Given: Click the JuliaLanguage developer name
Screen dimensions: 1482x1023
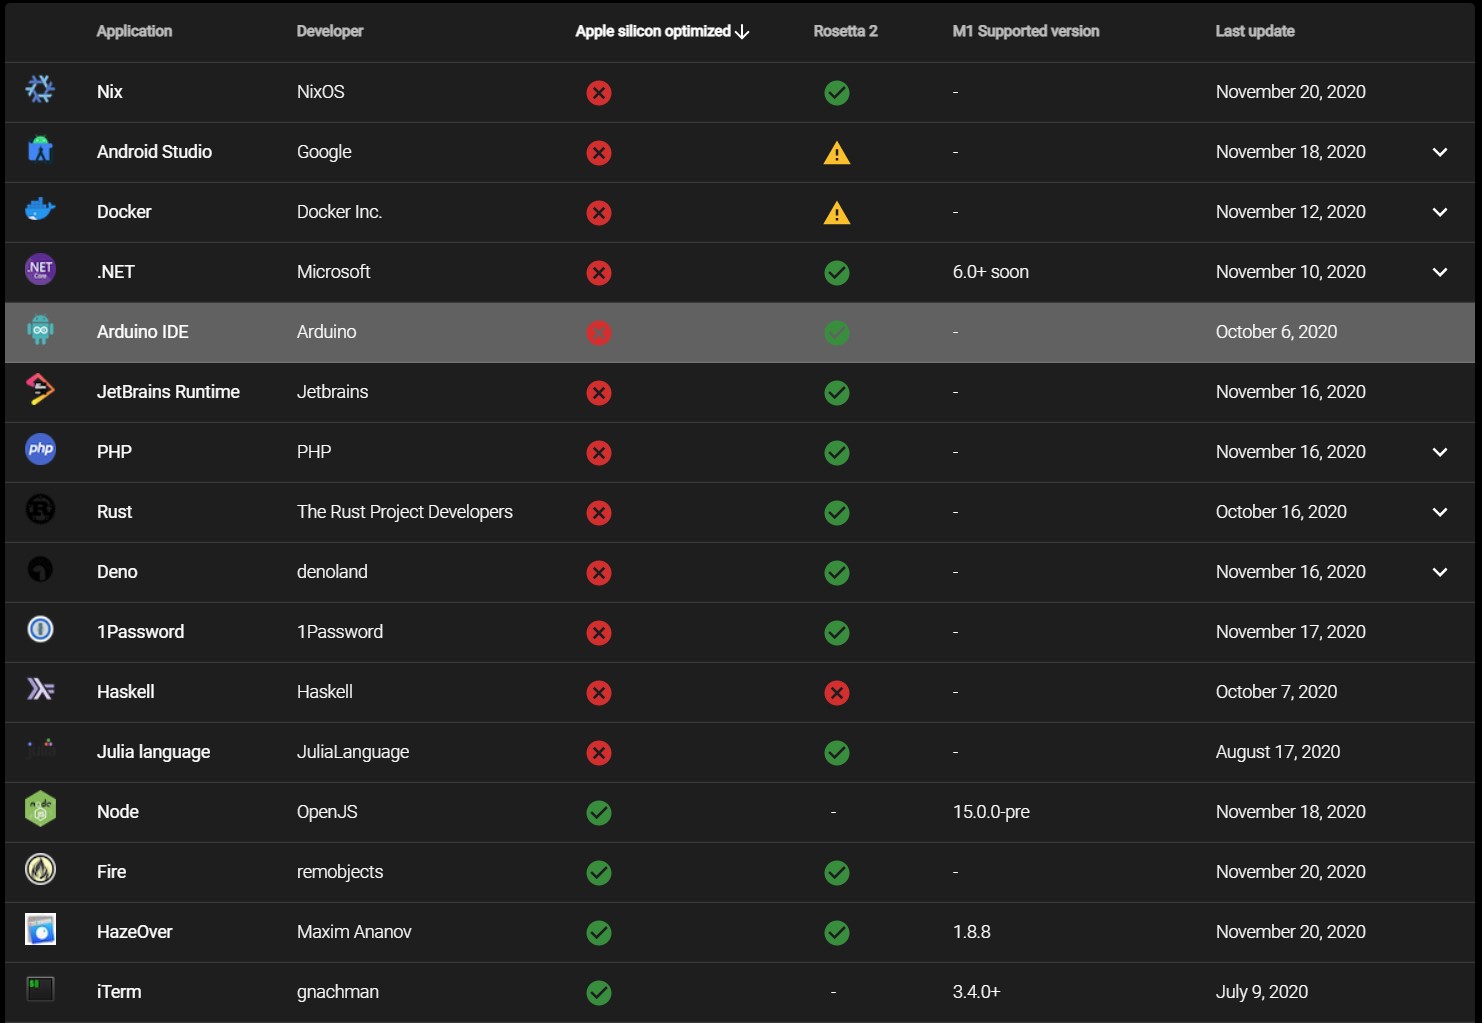Looking at the screenshot, I should pyautogui.click(x=353, y=751).
